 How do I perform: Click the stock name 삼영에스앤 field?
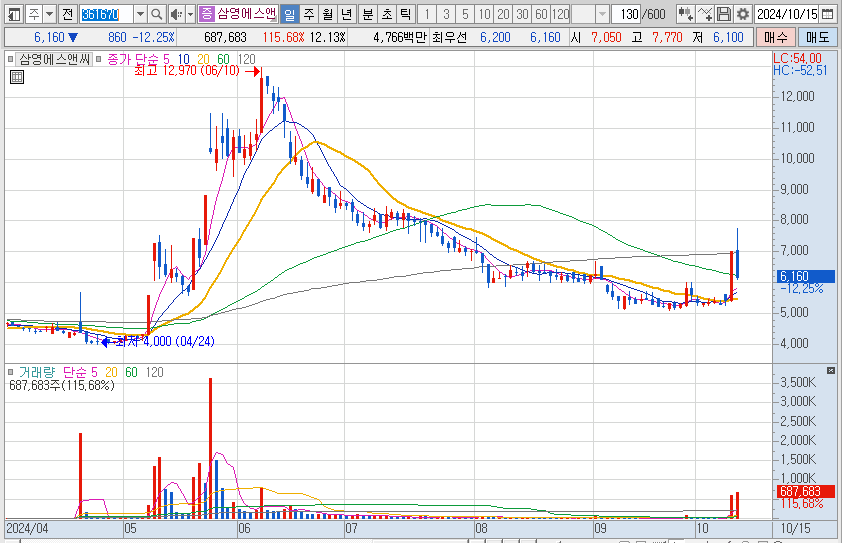(x=246, y=14)
